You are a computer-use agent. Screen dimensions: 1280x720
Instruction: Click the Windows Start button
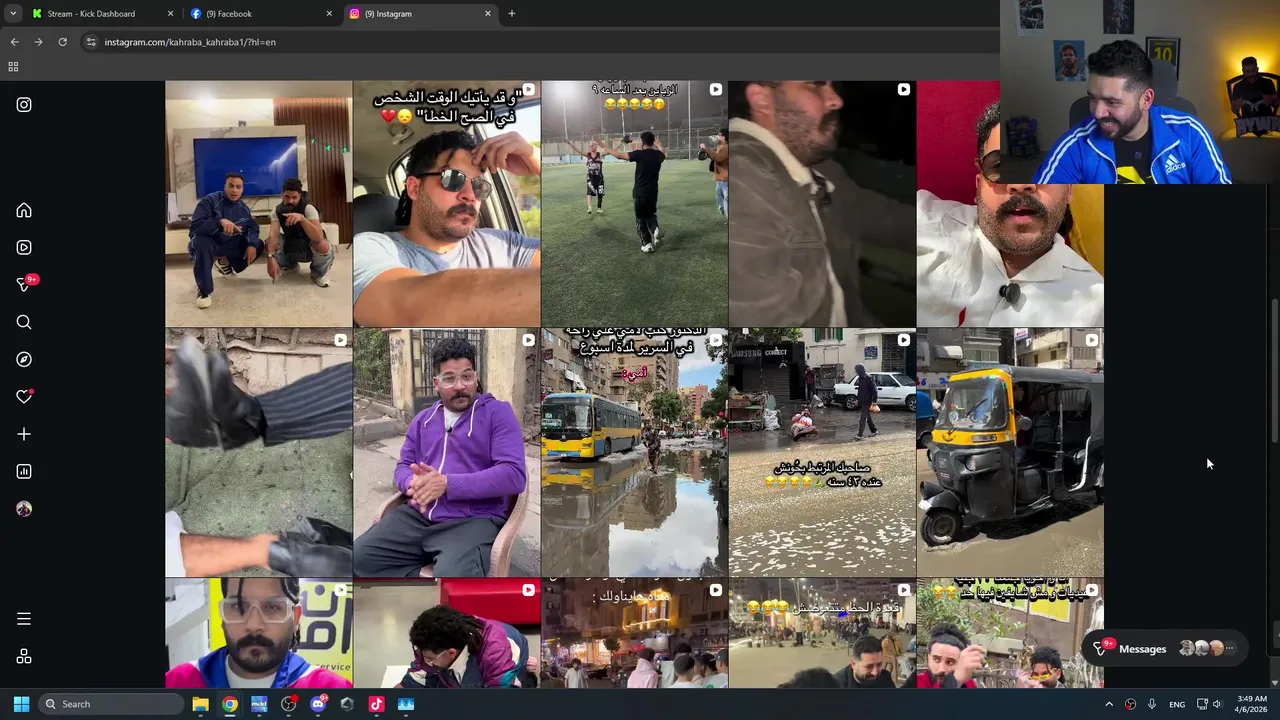(21, 704)
